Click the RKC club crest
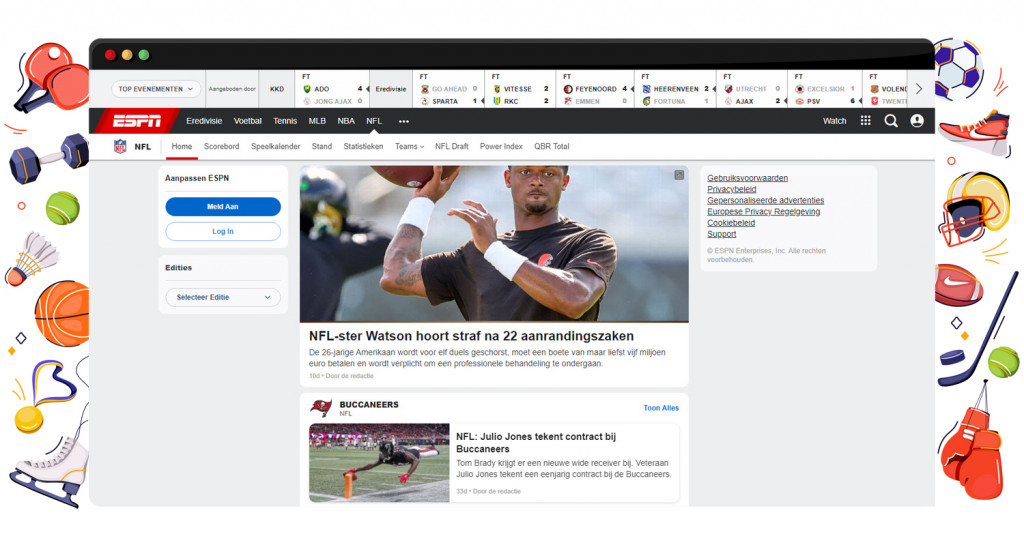The height and width of the screenshot is (545, 1024). 496,101
